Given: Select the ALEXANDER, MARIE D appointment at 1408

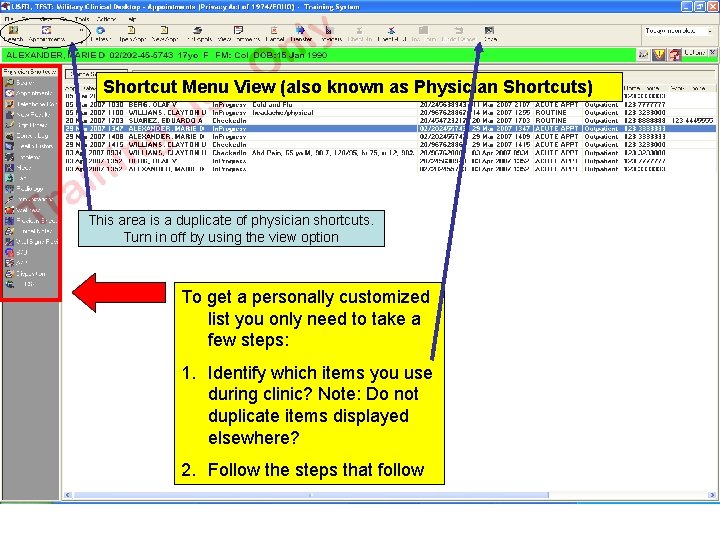Looking at the screenshot, I should [x=389, y=136].
